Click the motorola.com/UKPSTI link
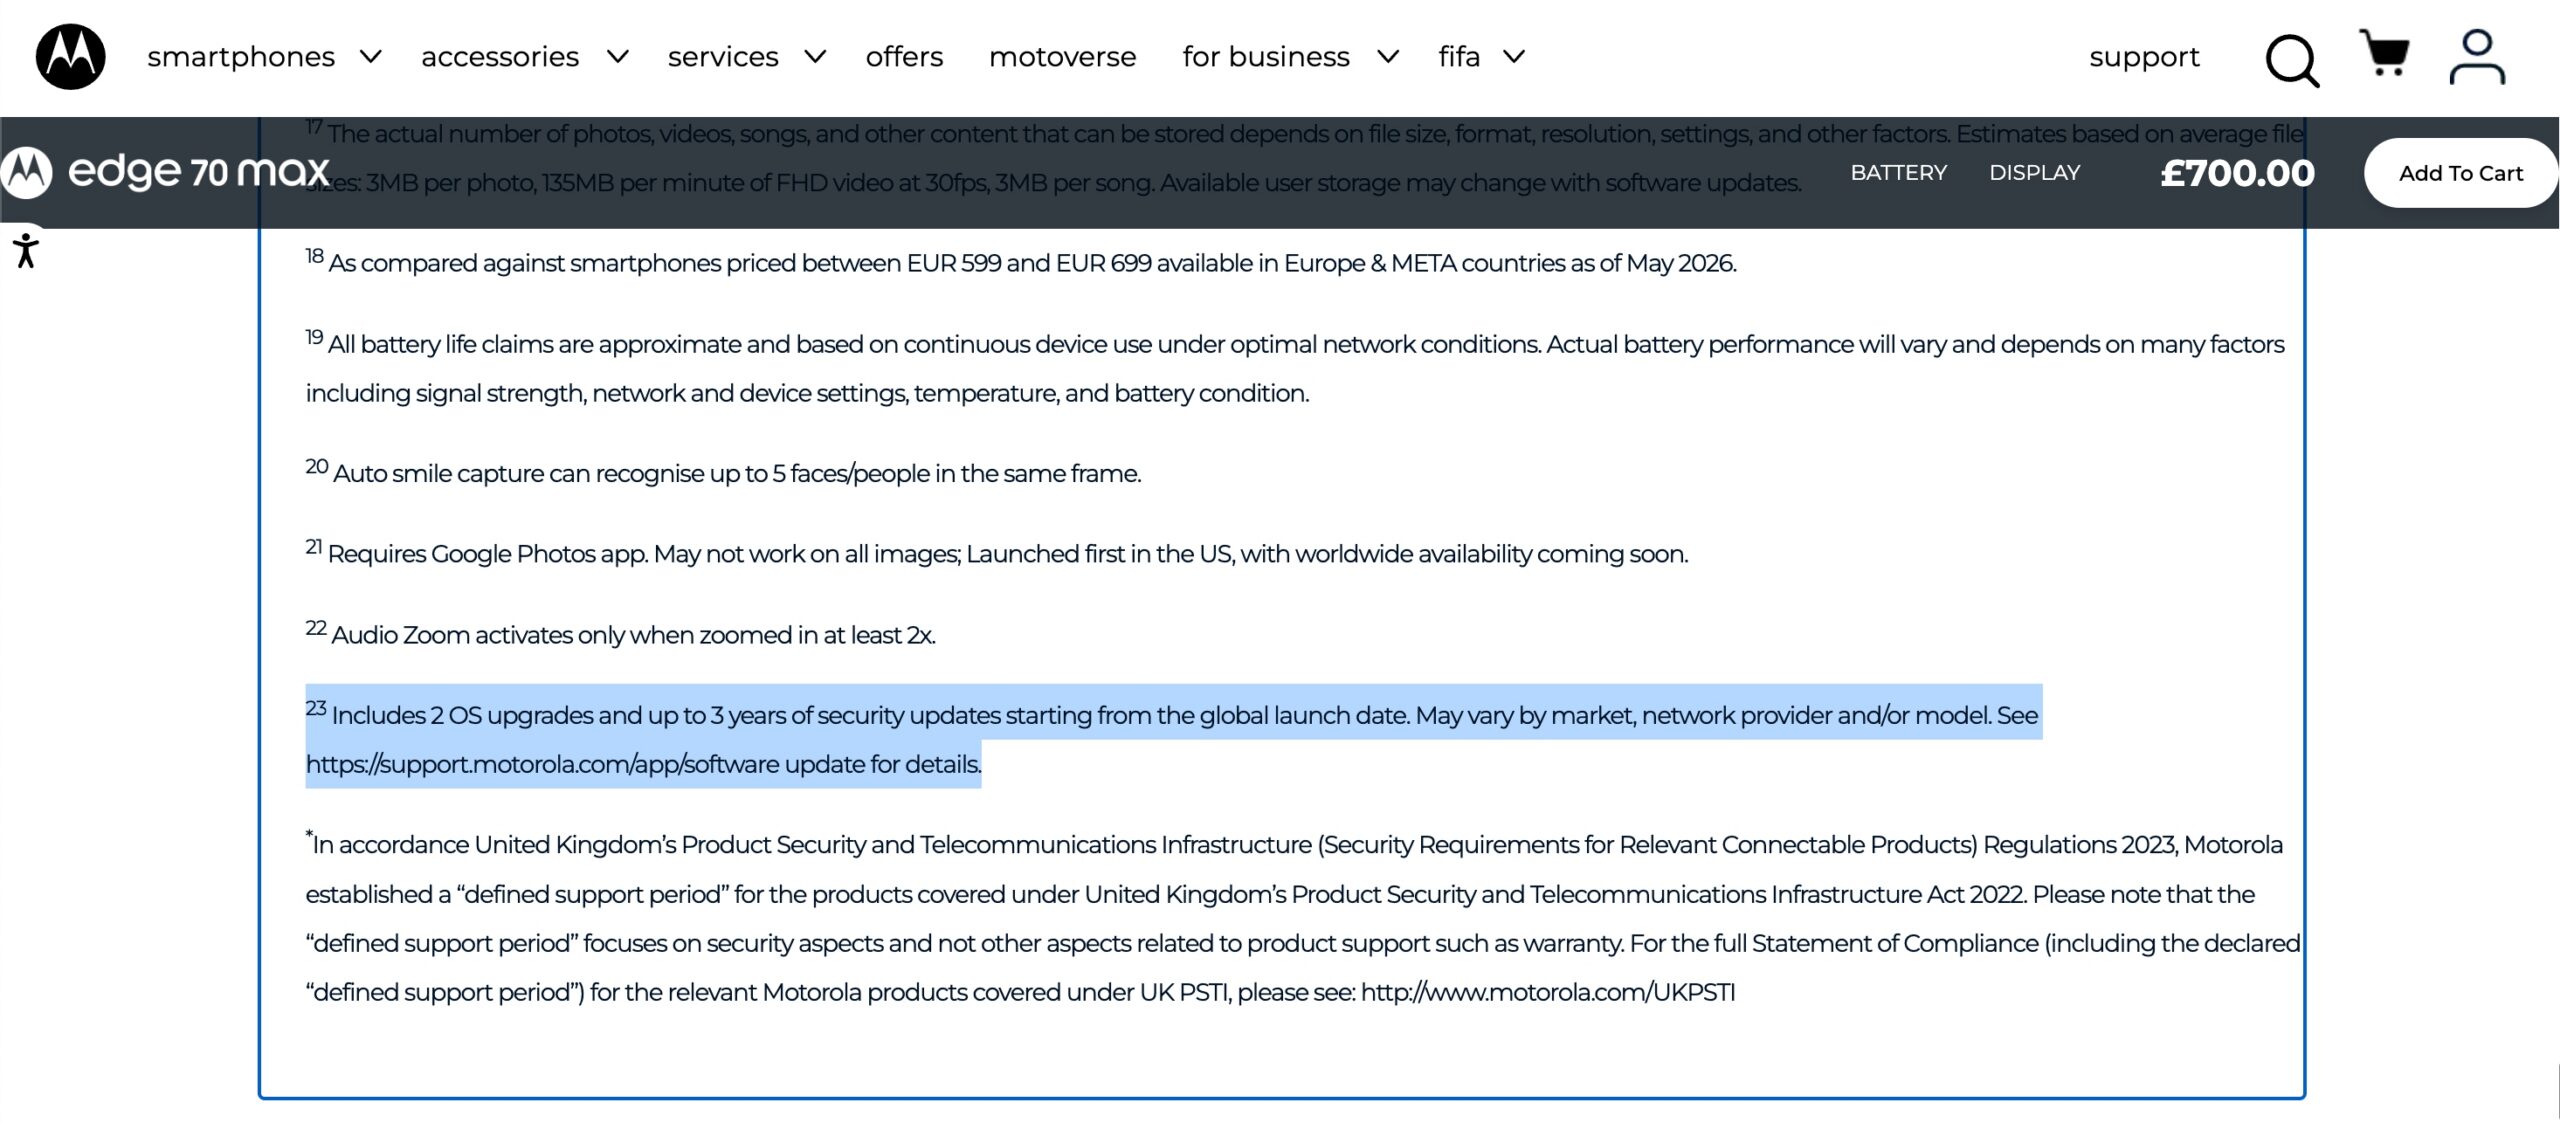Viewport: 2560px width, 1123px height. (1548, 992)
